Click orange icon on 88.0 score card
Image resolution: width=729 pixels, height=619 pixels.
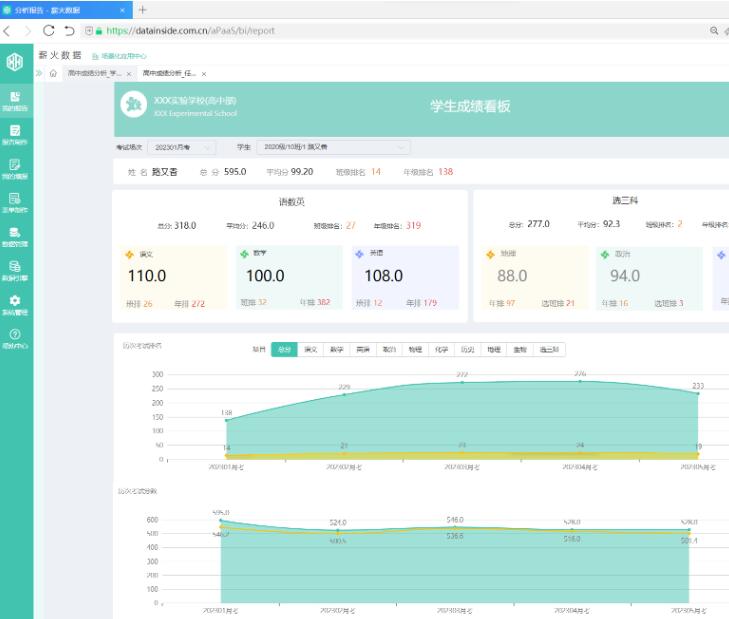pyautogui.click(x=490, y=254)
